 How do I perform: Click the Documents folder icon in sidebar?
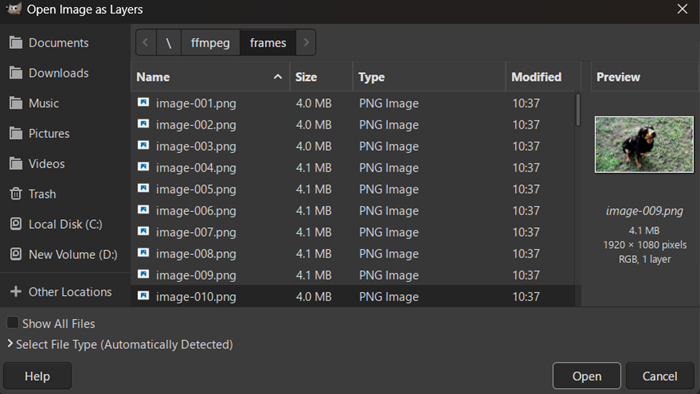pos(16,43)
